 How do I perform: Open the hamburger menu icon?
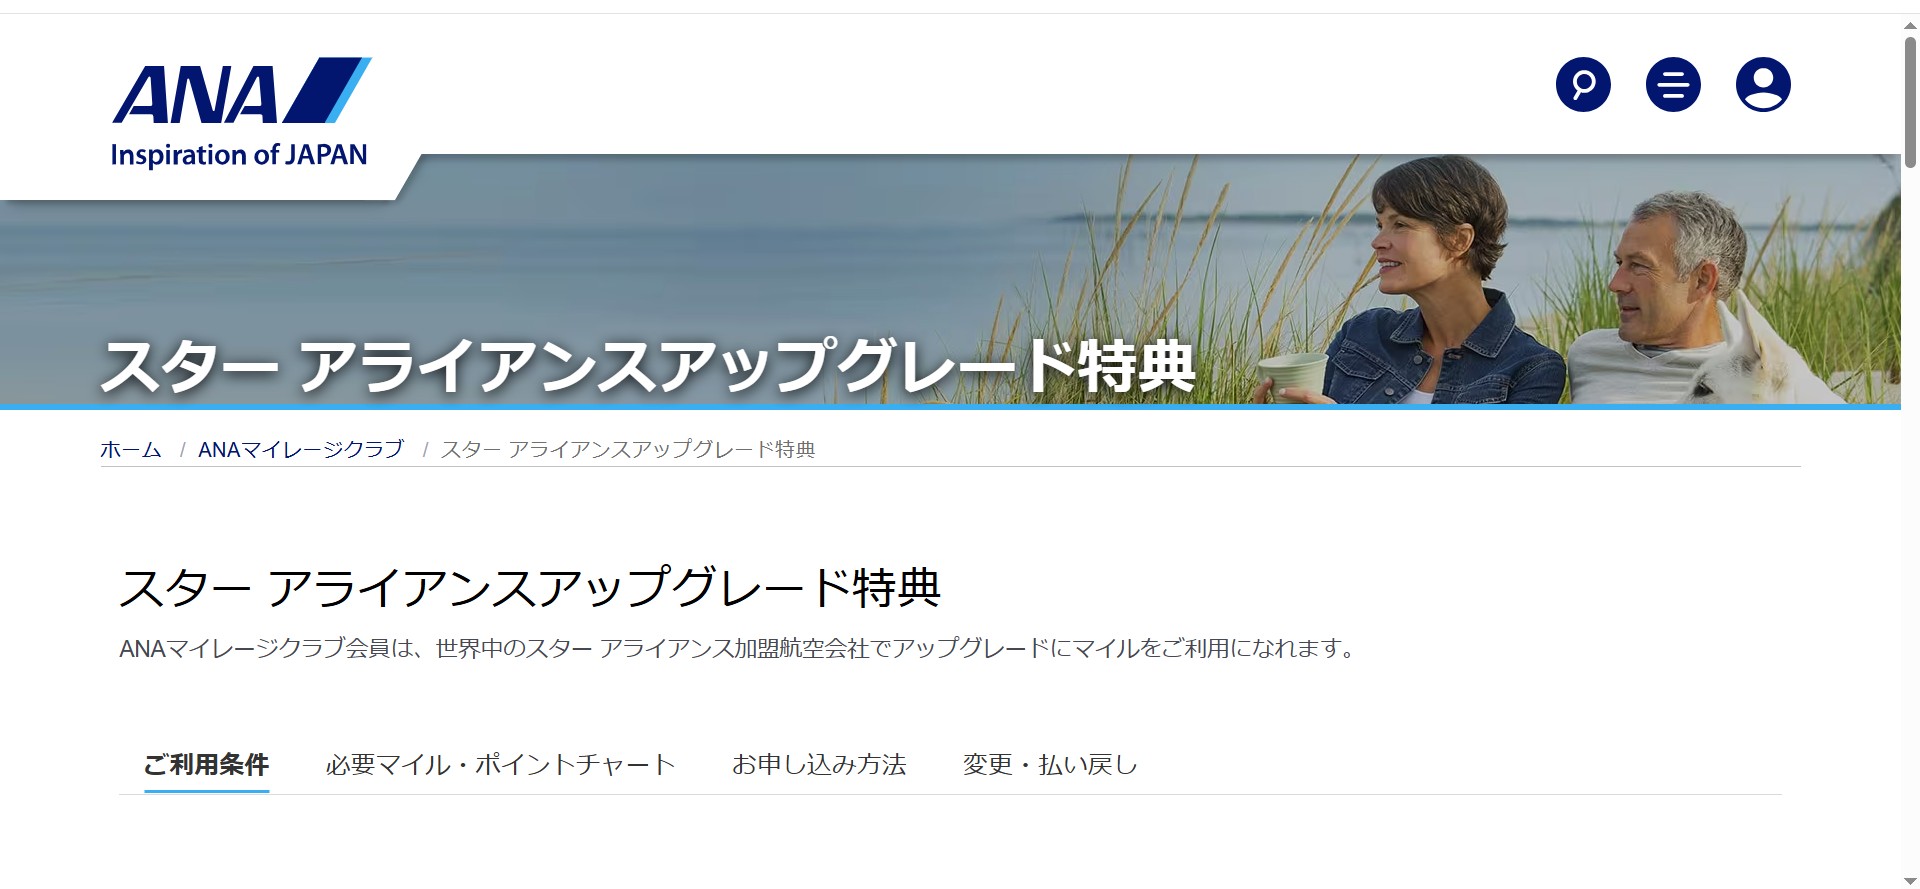(1673, 85)
